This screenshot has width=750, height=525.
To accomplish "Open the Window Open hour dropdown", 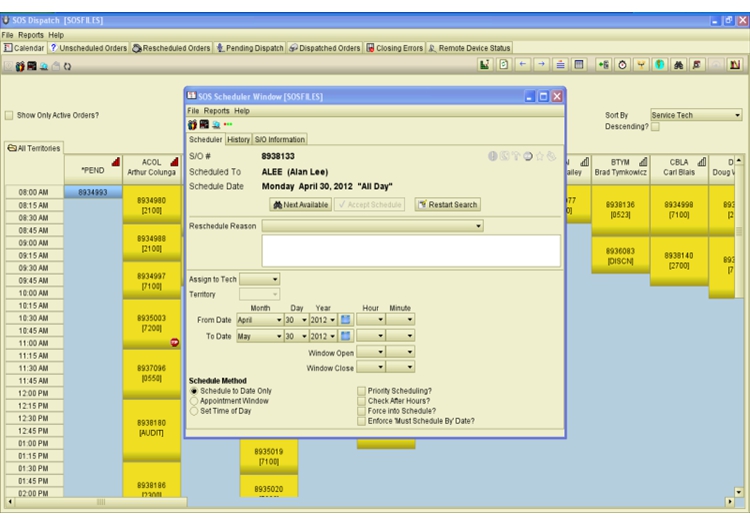I will pos(371,352).
